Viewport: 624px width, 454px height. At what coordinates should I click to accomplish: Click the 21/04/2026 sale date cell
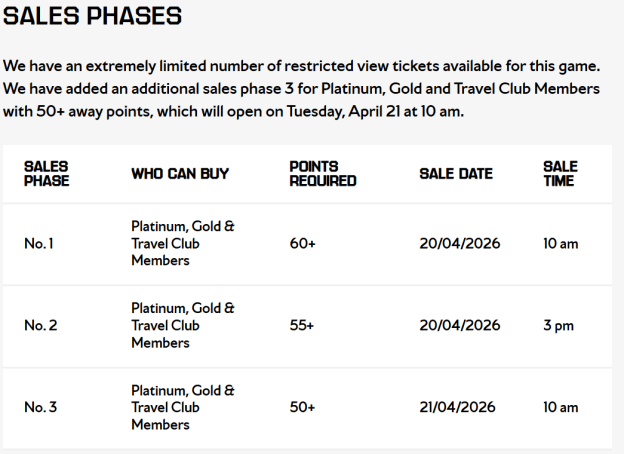[460, 408]
